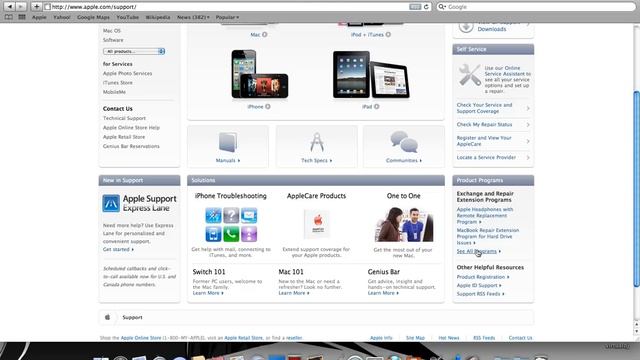Screen dimensions: 640x360
Task: Click the circle arrow next to Mac label
Action: click(264, 35)
